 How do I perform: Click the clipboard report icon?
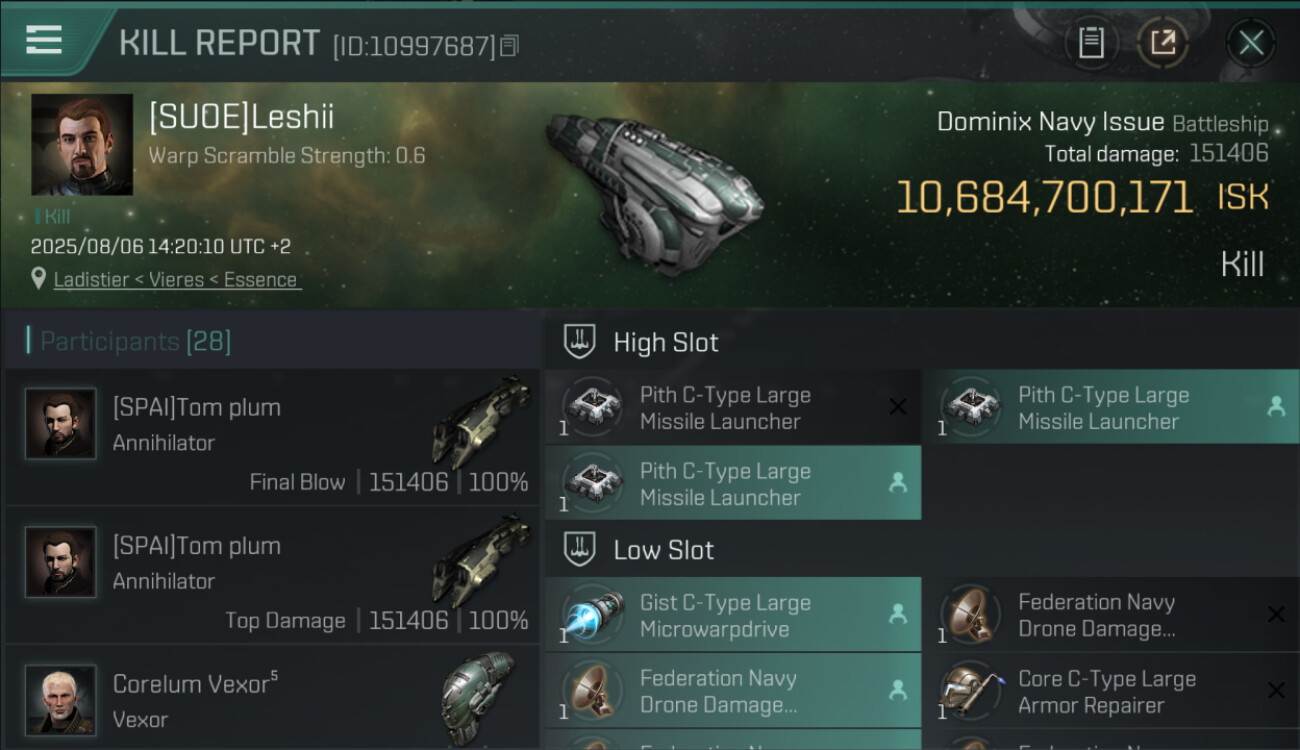pos(1091,42)
